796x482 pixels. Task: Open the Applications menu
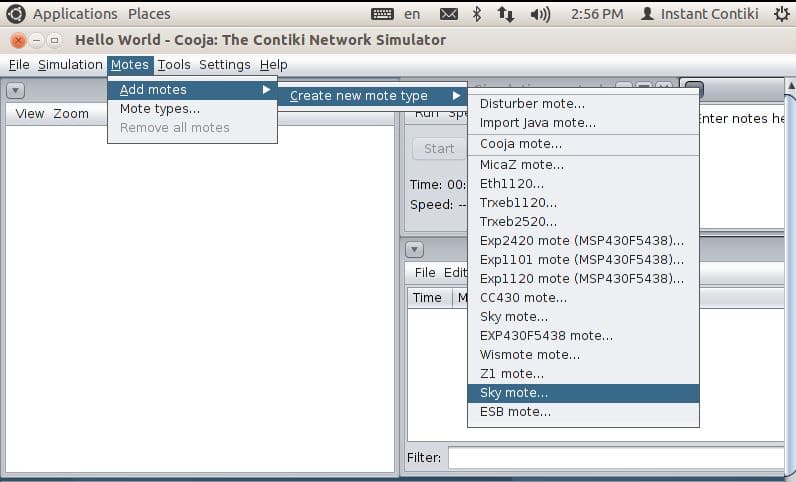(75, 14)
